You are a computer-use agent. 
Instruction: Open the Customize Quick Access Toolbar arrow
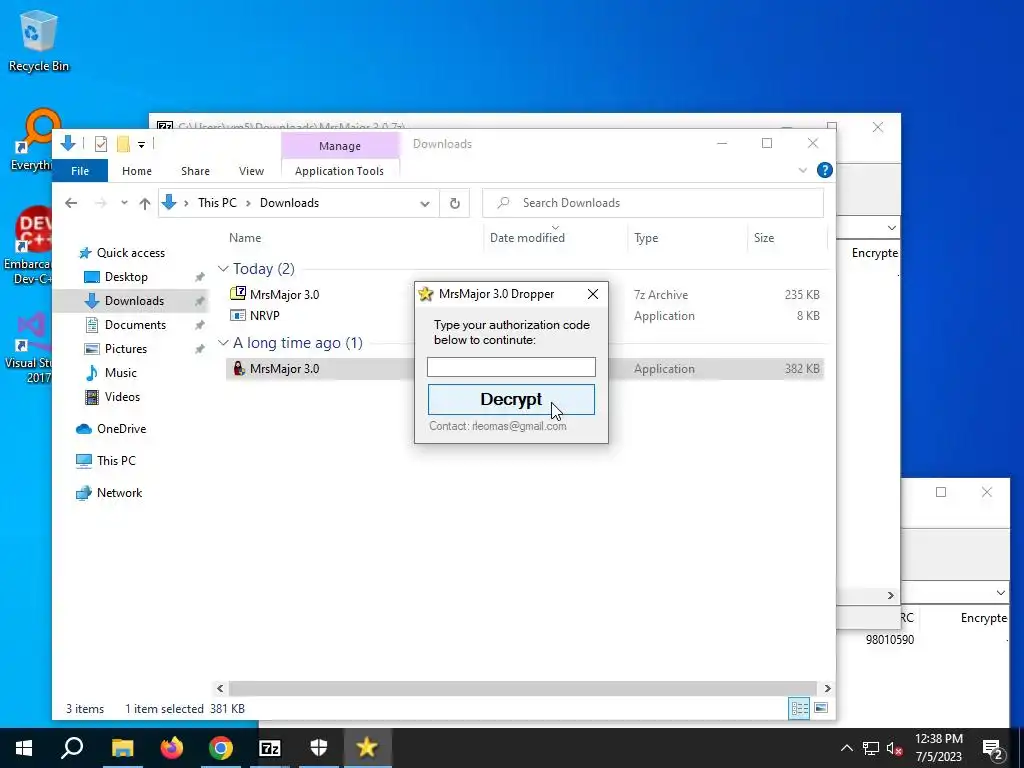pyautogui.click(x=141, y=144)
